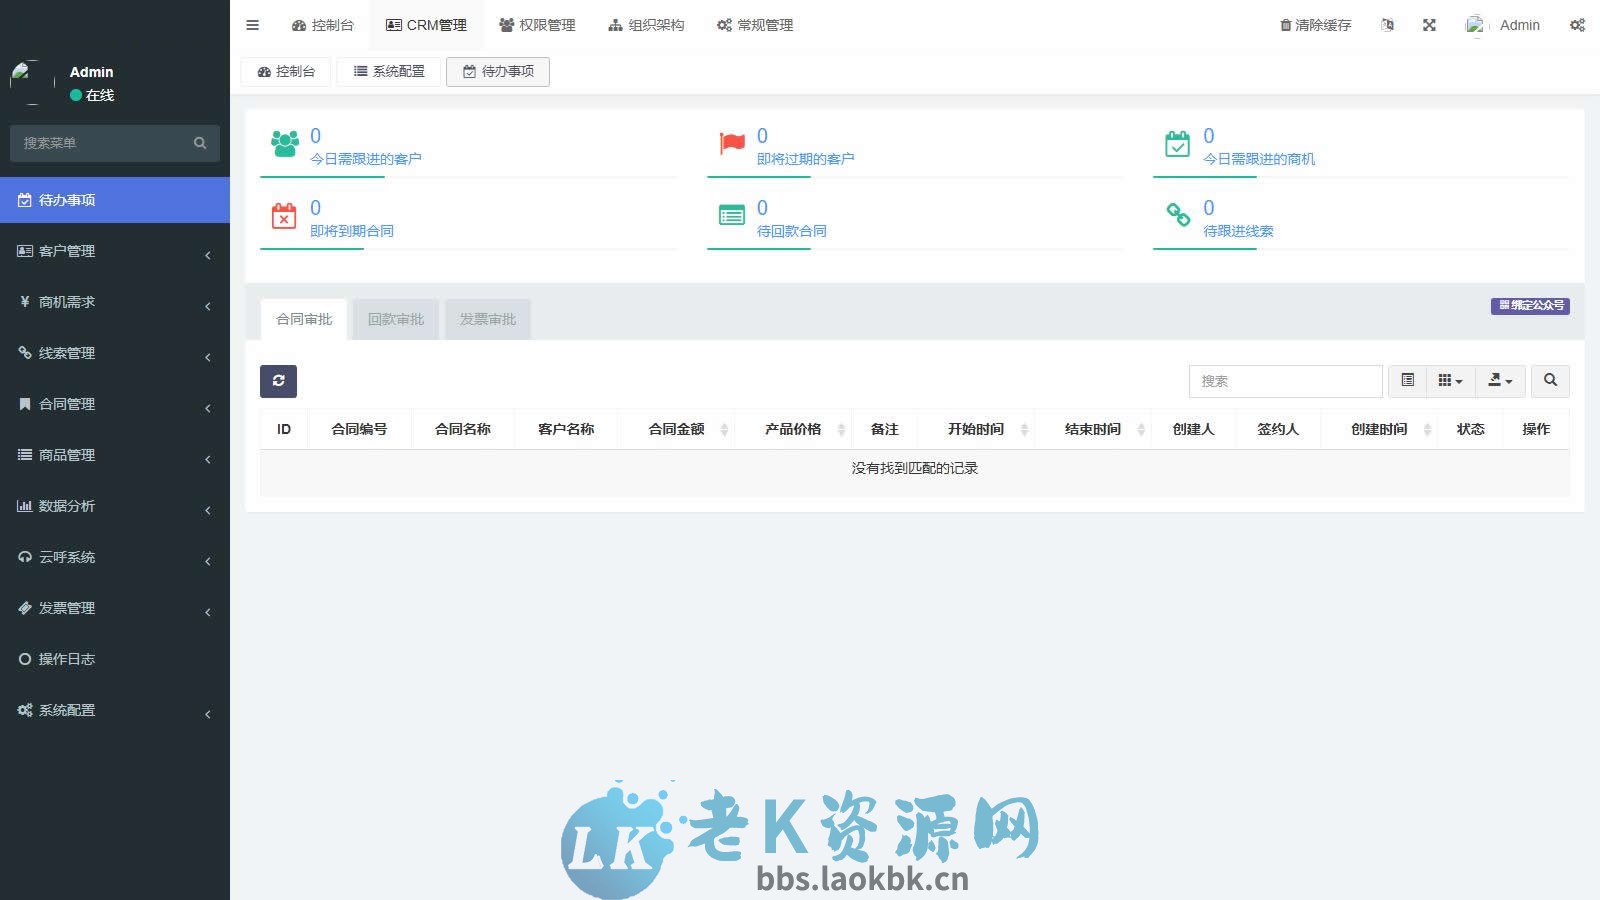Click the 绑定公众号 button
Viewport: 1600px width, 900px height.
(1530, 306)
